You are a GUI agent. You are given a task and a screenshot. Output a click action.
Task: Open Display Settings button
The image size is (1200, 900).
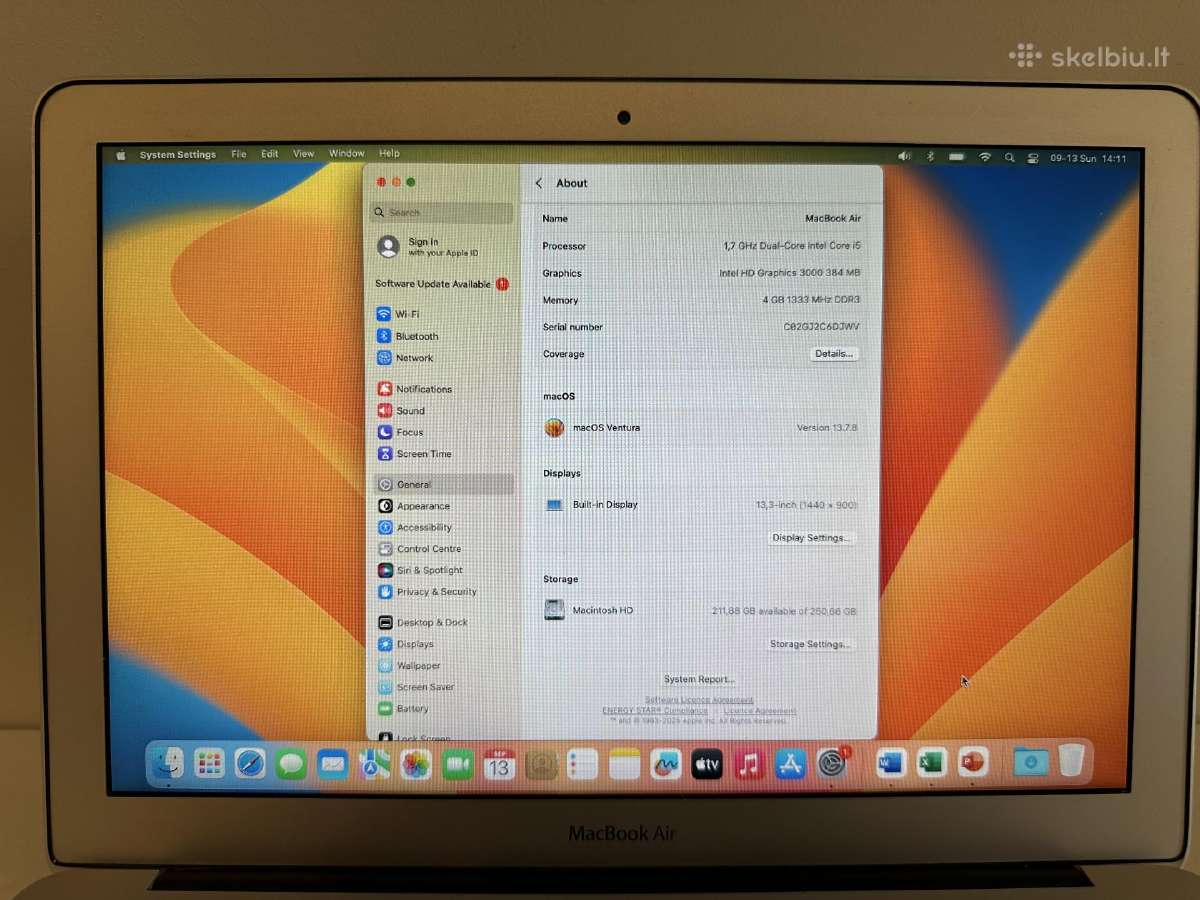[811, 538]
